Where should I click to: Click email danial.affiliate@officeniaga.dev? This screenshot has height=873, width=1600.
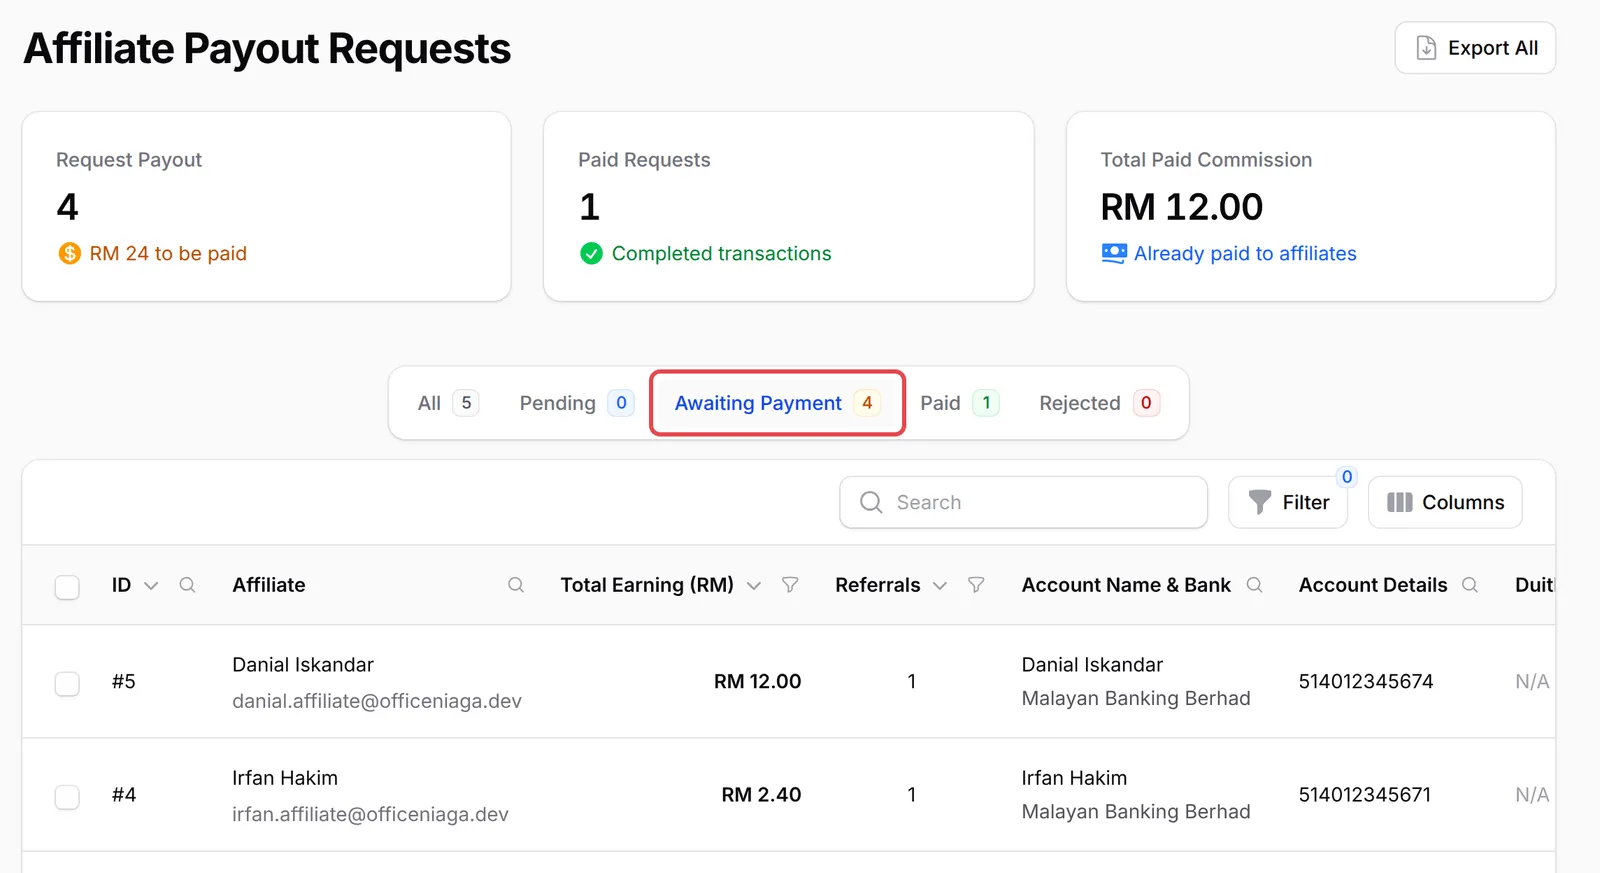(377, 701)
